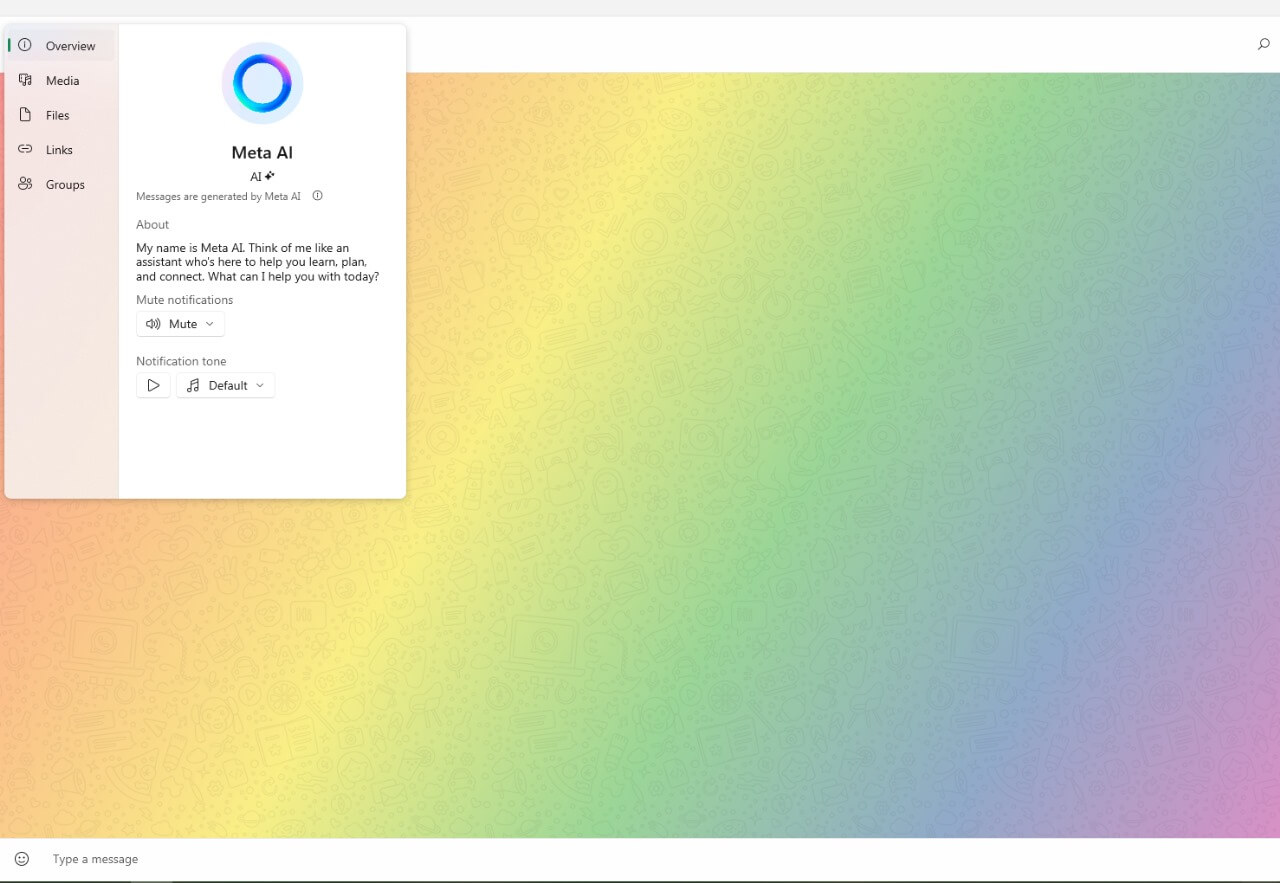Click the About description text
Screen dimensions: 1280x883
pyautogui.click(x=257, y=262)
